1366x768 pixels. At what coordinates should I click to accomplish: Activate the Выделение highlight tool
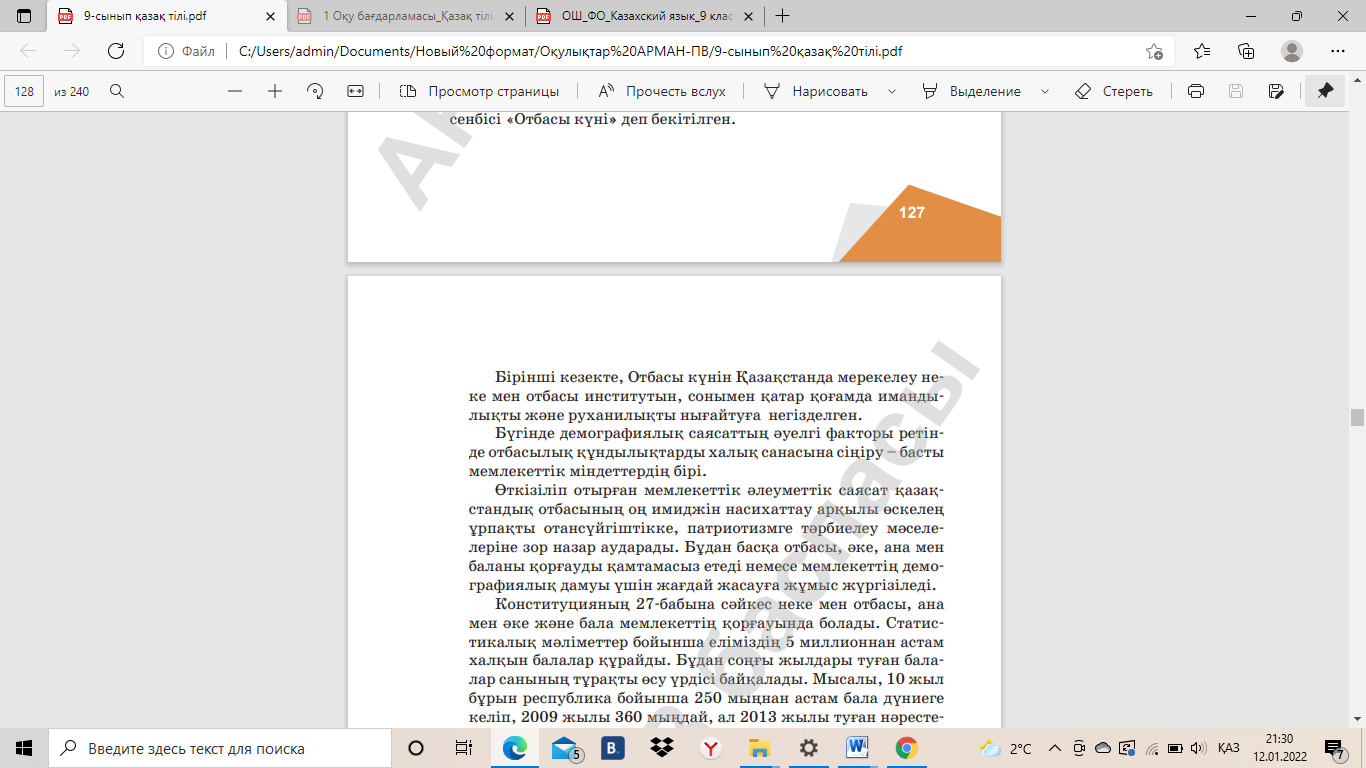(x=972, y=91)
